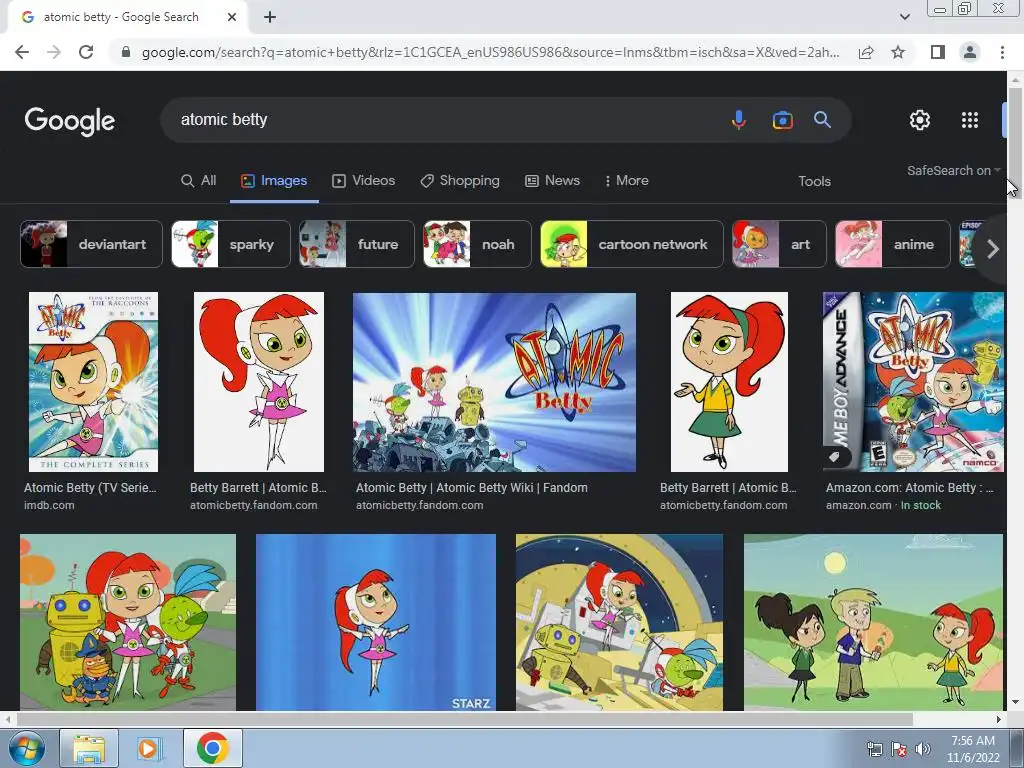Image resolution: width=1024 pixels, height=768 pixels.
Task: Close the atomic betty Google Search tab
Action: pos(232,17)
